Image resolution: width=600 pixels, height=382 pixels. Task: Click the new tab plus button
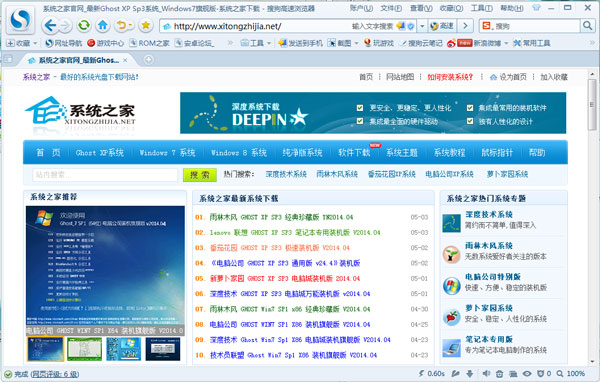(x=148, y=60)
